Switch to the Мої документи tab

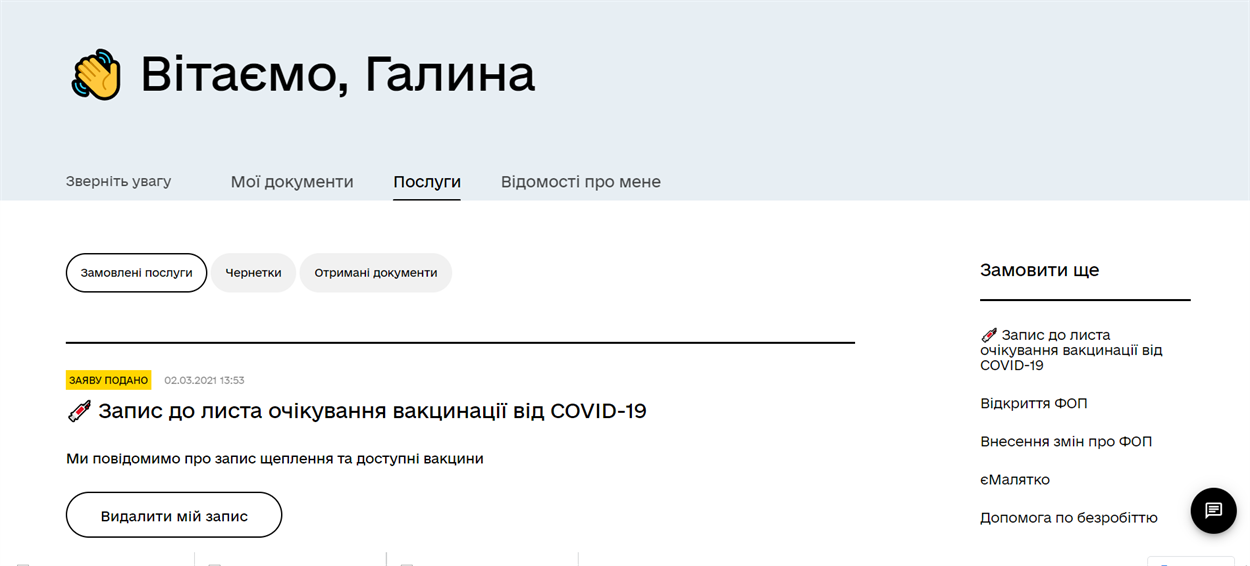292,182
